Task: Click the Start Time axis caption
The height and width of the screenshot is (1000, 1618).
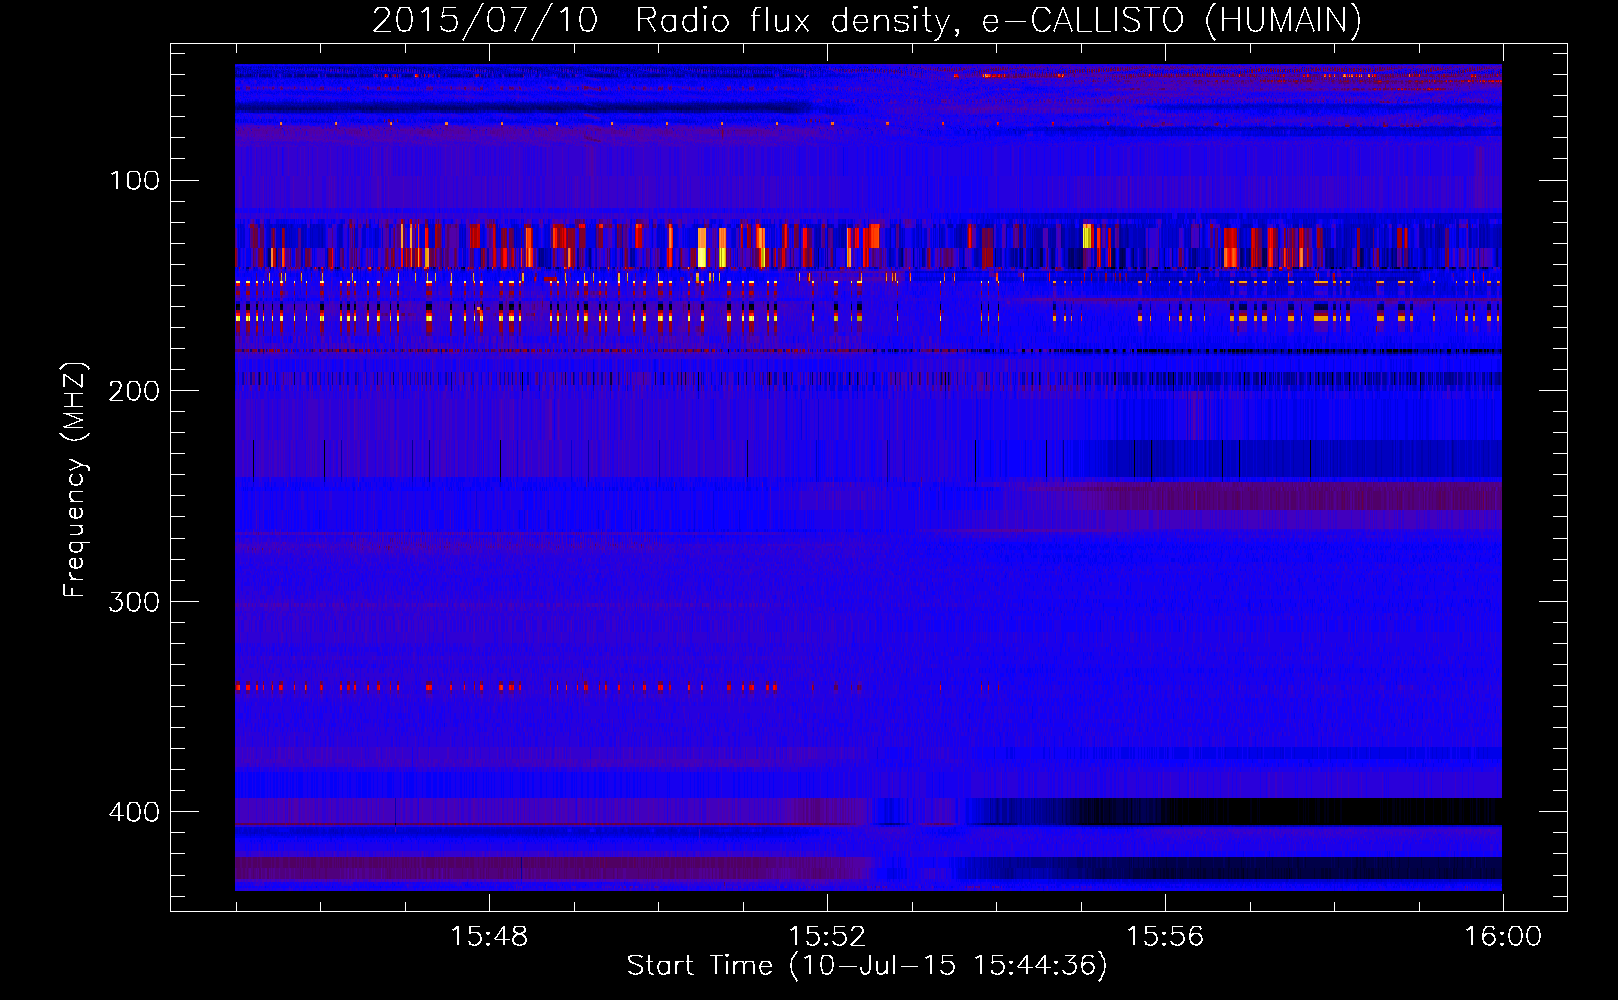Action: [867, 966]
